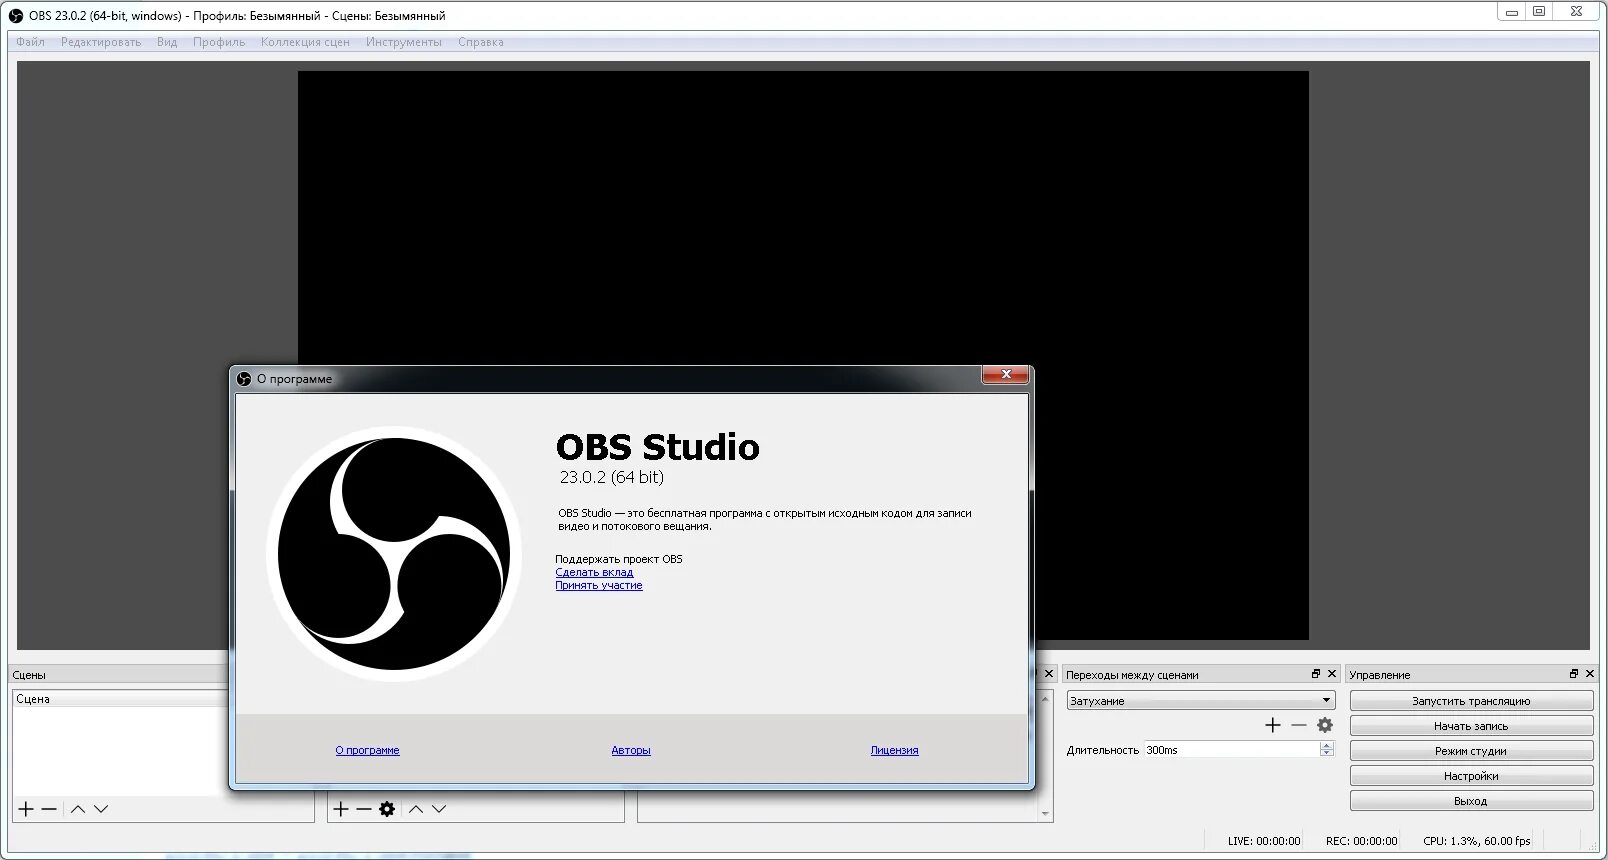Follow the Принять участие link
This screenshot has width=1608, height=860.
click(x=599, y=585)
